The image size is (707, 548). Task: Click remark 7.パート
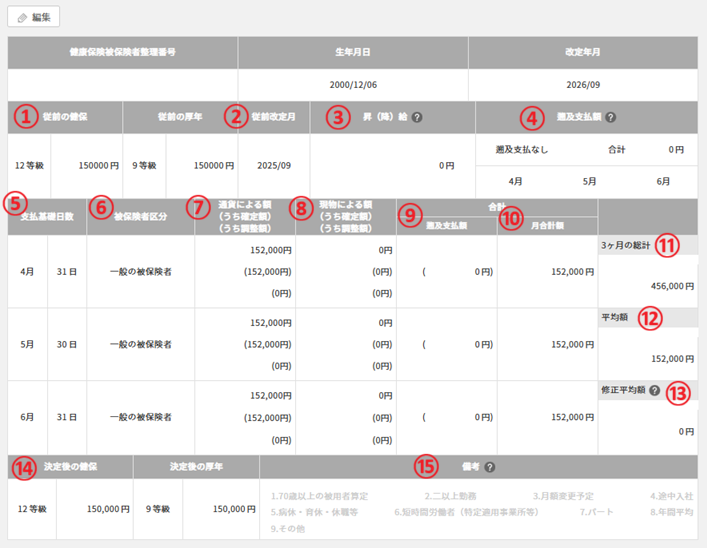pyautogui.click(x=597, y=512)
